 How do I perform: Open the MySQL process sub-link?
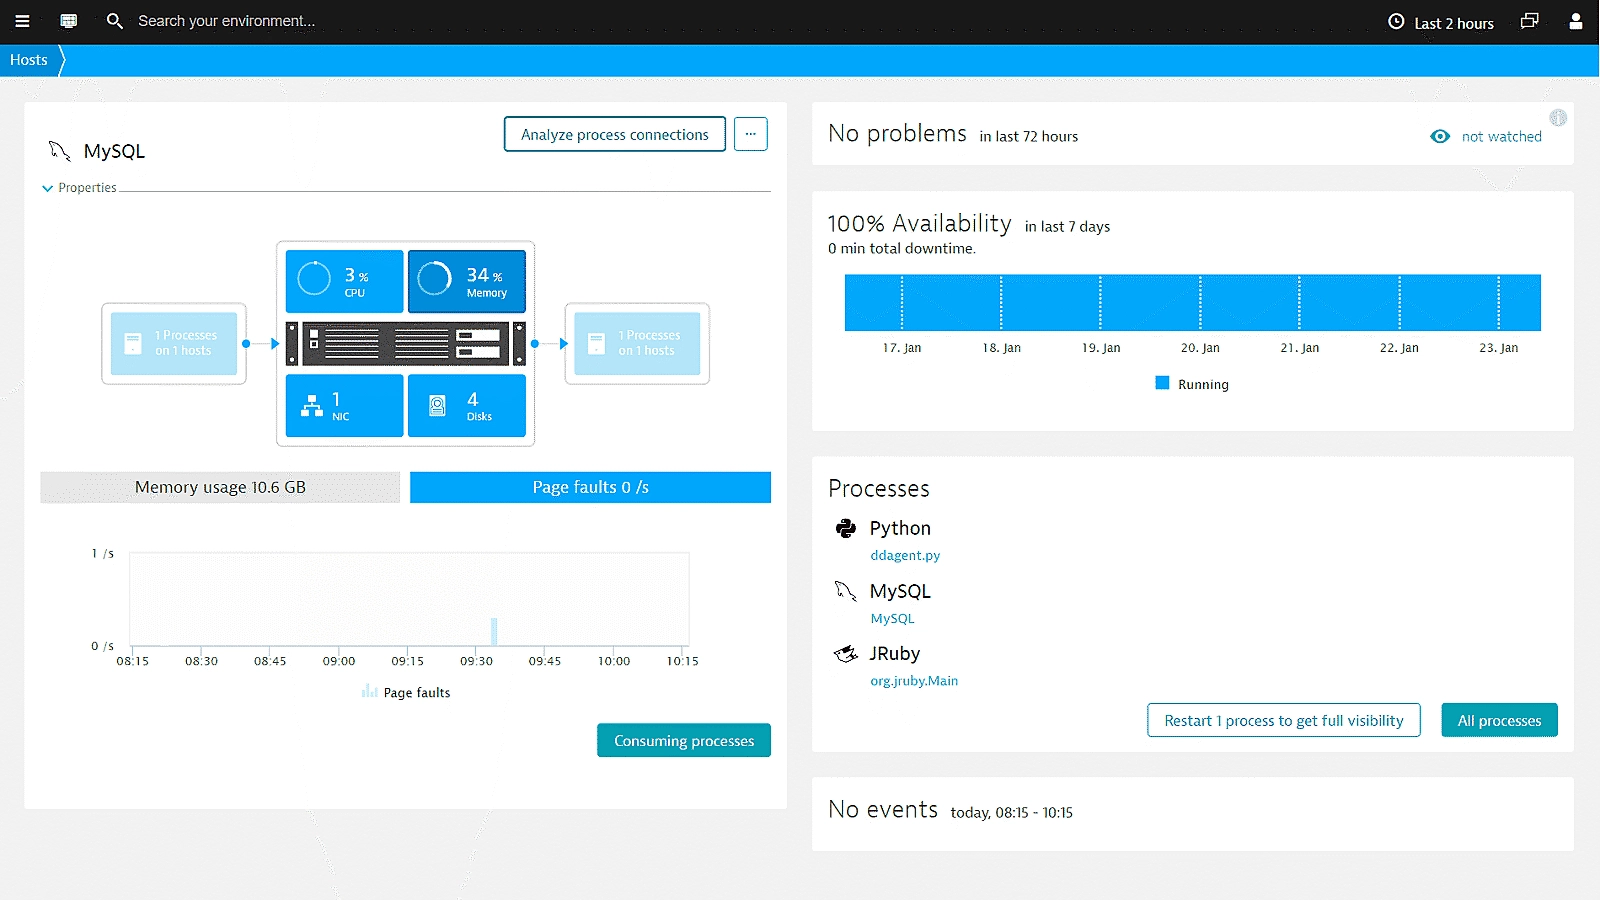(x=892, y=619)
